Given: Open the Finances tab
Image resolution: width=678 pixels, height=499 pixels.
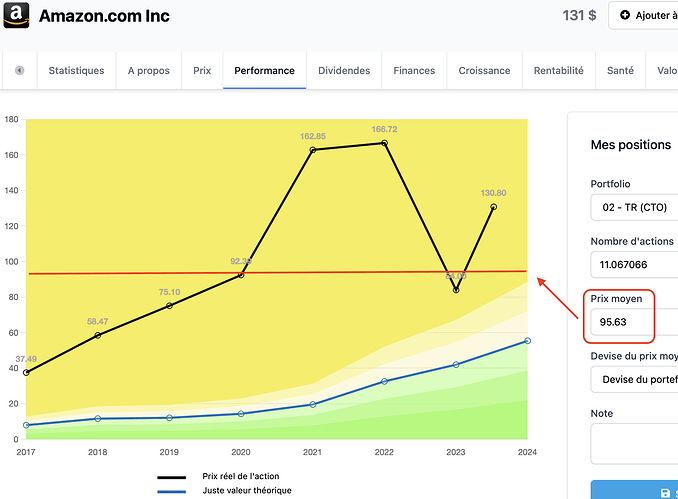Looking at the screenshot, I should pos(414,70).
